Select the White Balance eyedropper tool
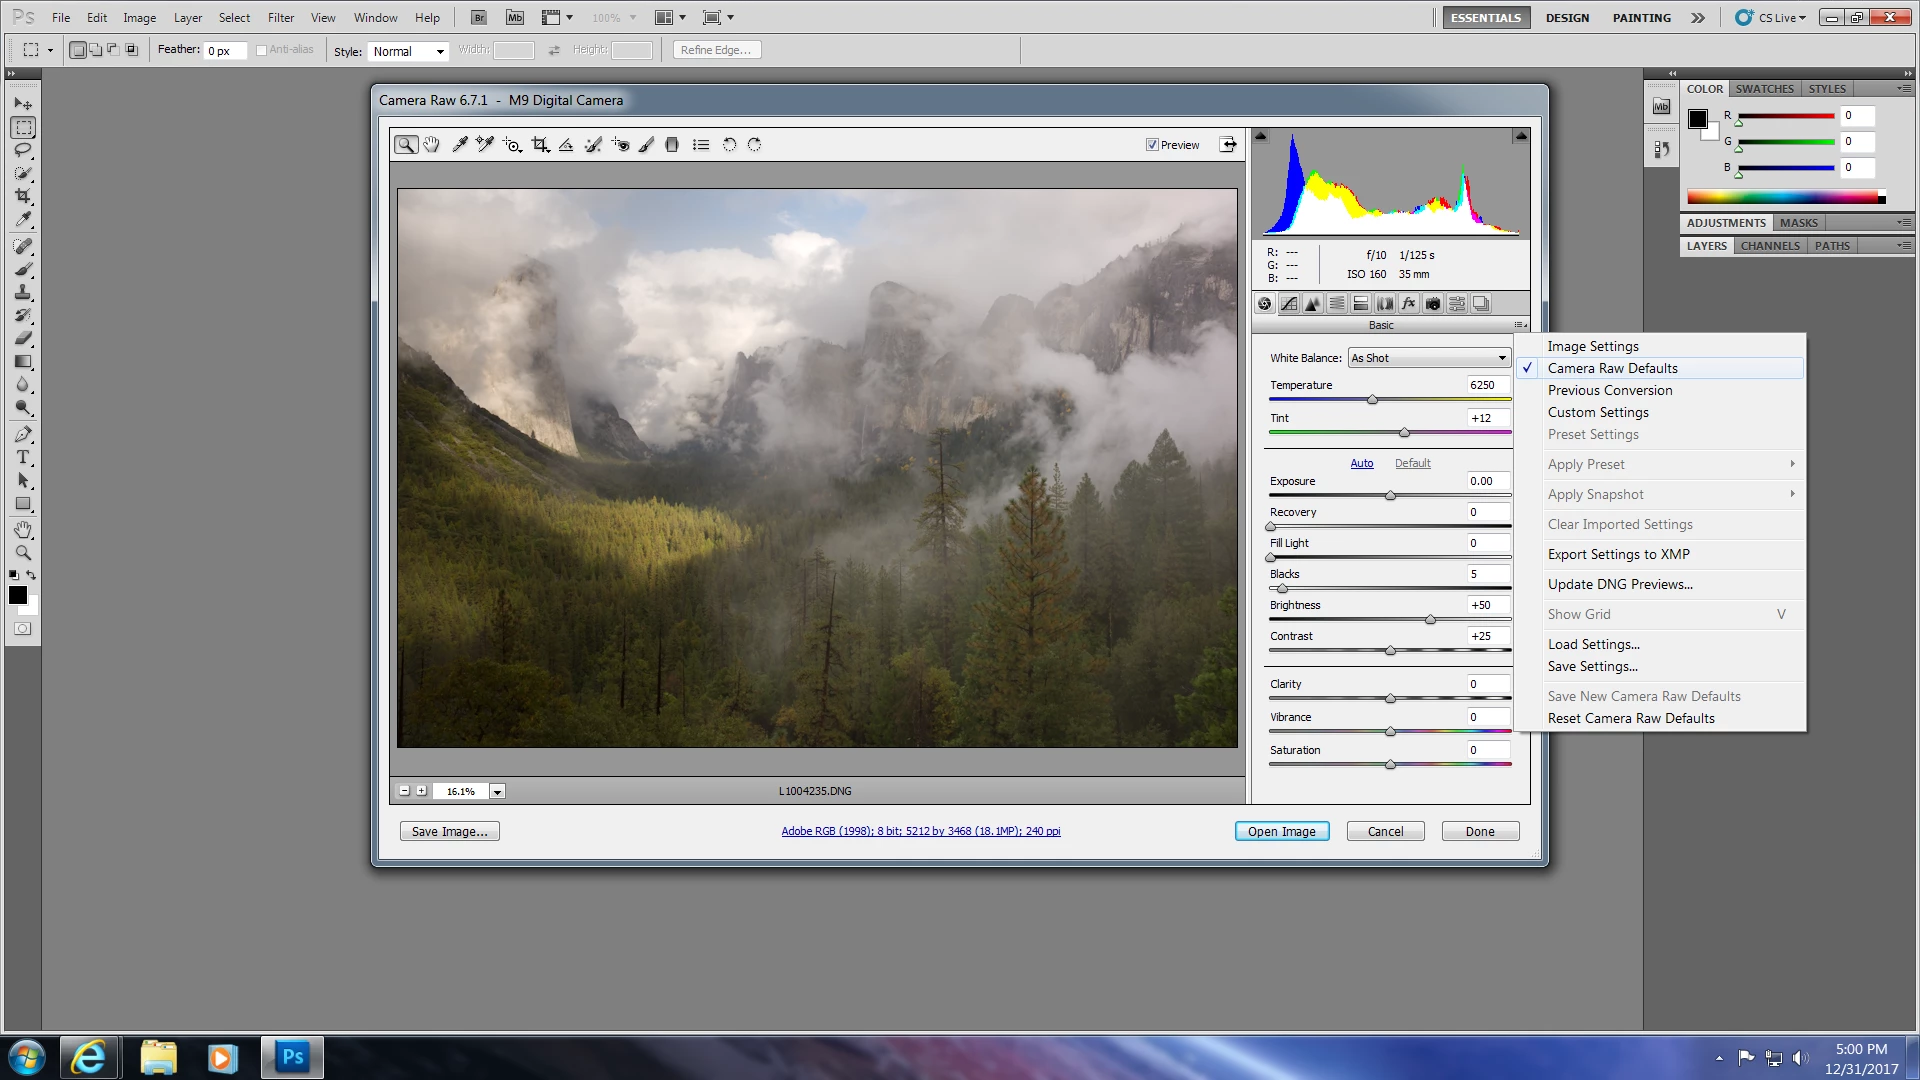 pos(459,145)
